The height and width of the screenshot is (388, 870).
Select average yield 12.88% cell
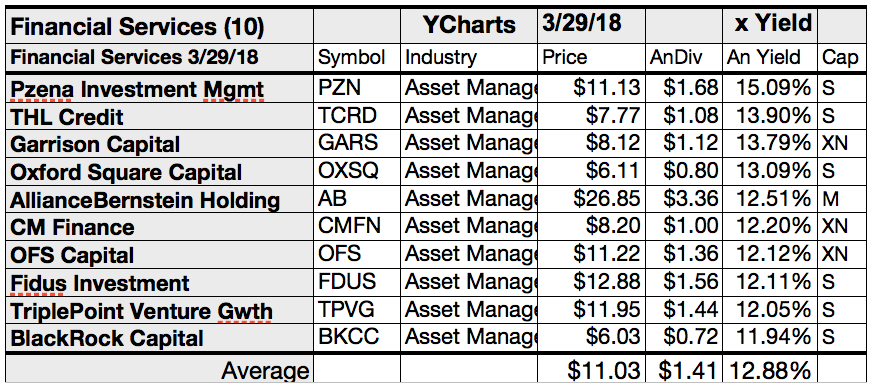(x=770, y=369)
